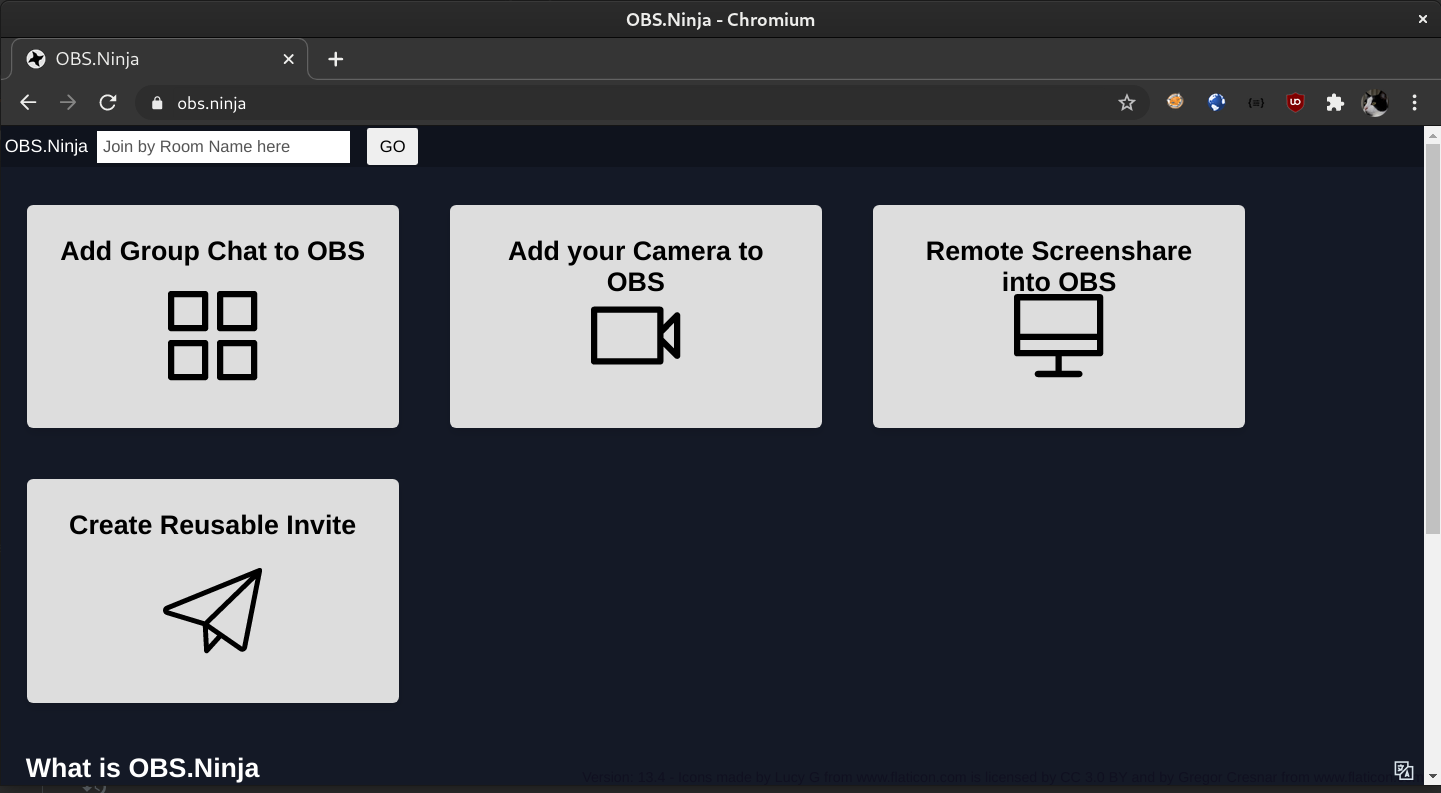Open the uBlock Origin shield icon
Viewport: 1441px width, 793px height.
[x=1295, y=102]
